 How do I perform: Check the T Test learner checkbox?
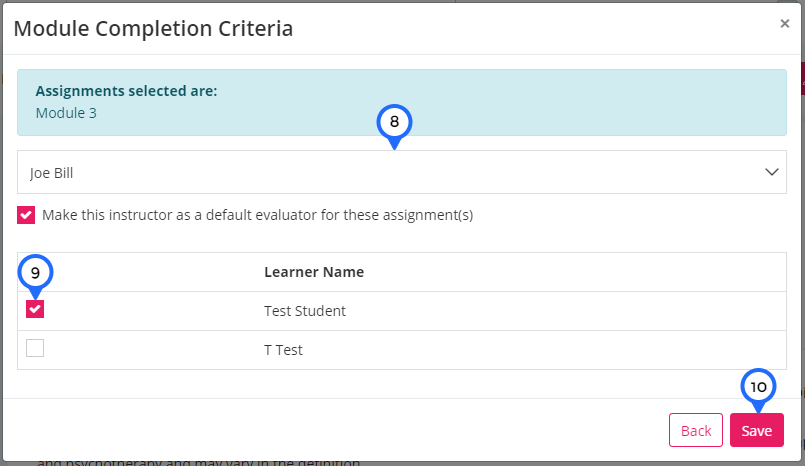(x=35, y=348)
